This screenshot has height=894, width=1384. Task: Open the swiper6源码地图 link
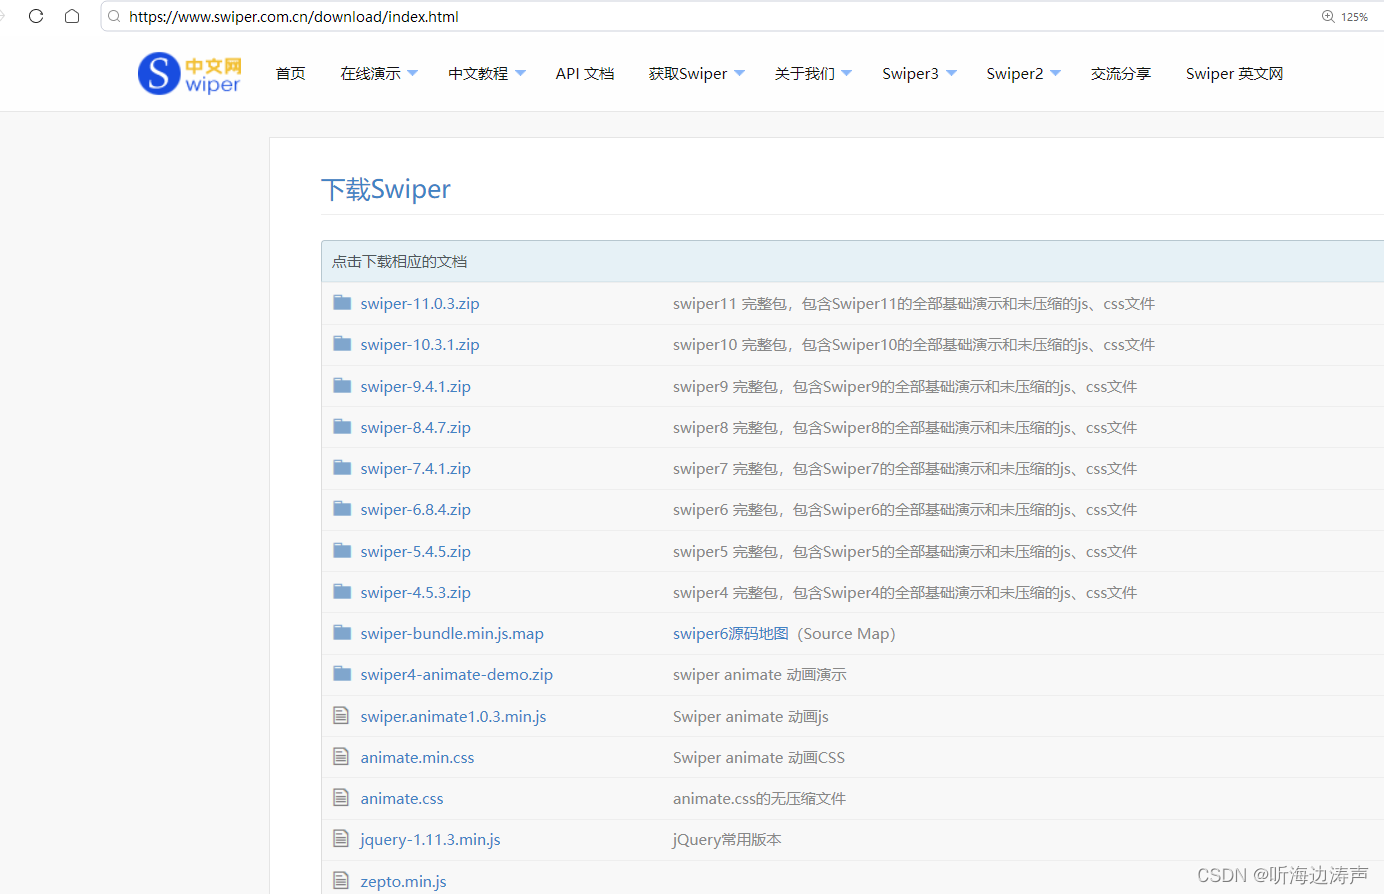point(731,633)
